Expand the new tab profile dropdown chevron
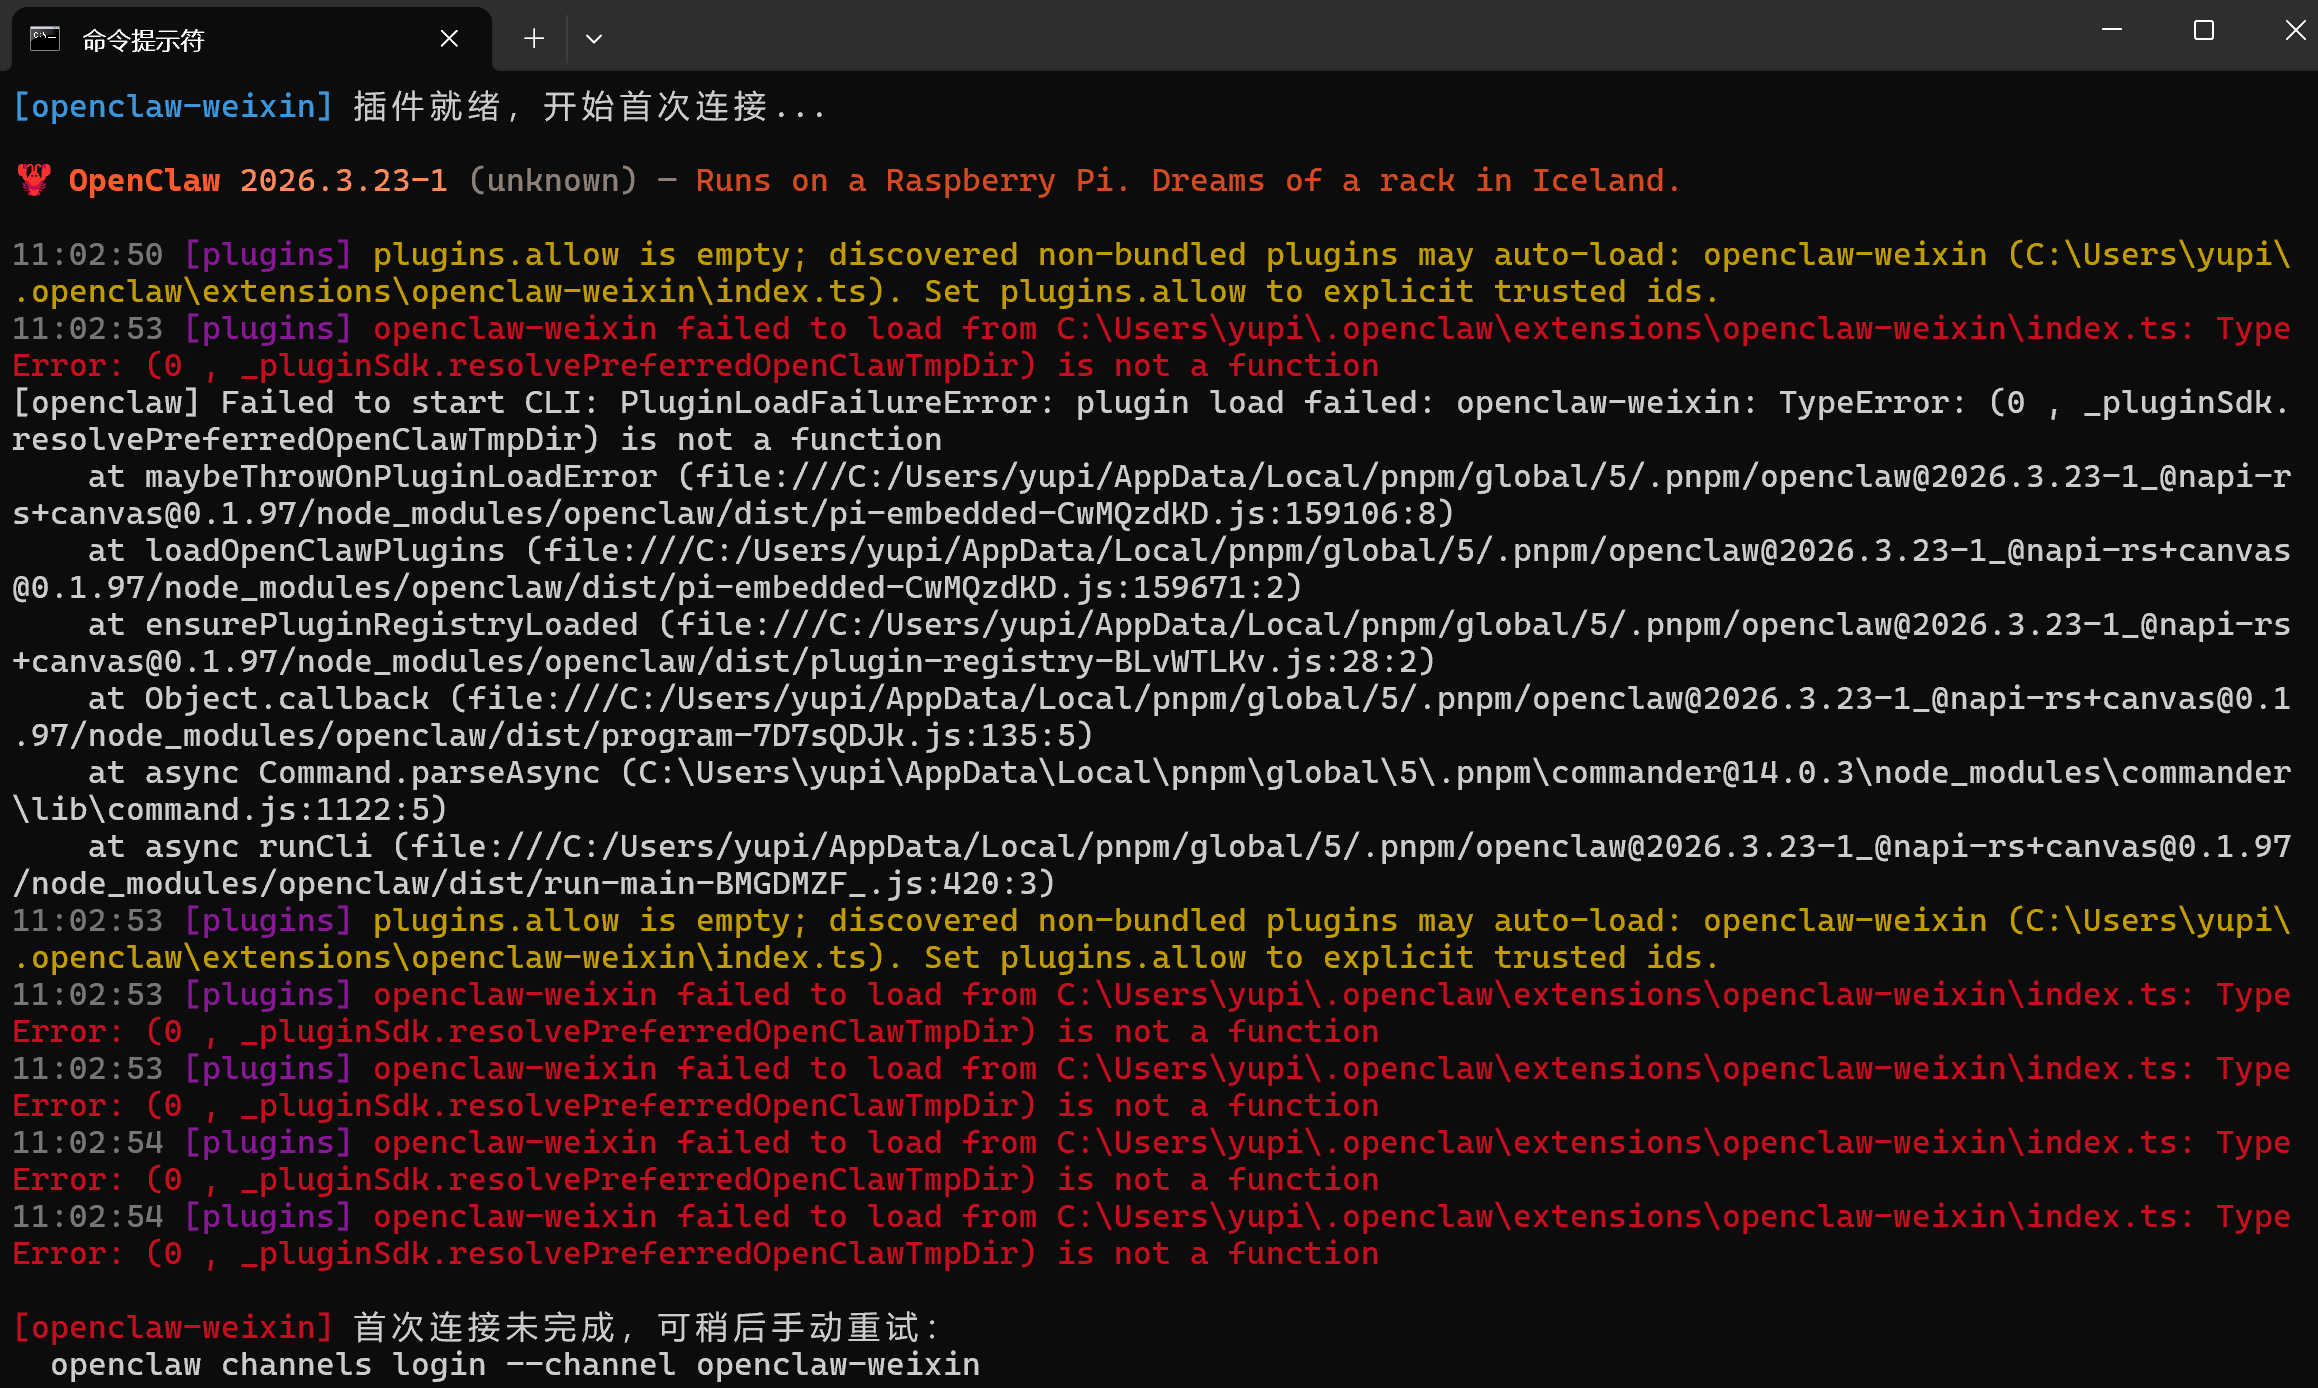 click(x=594, y=39)
